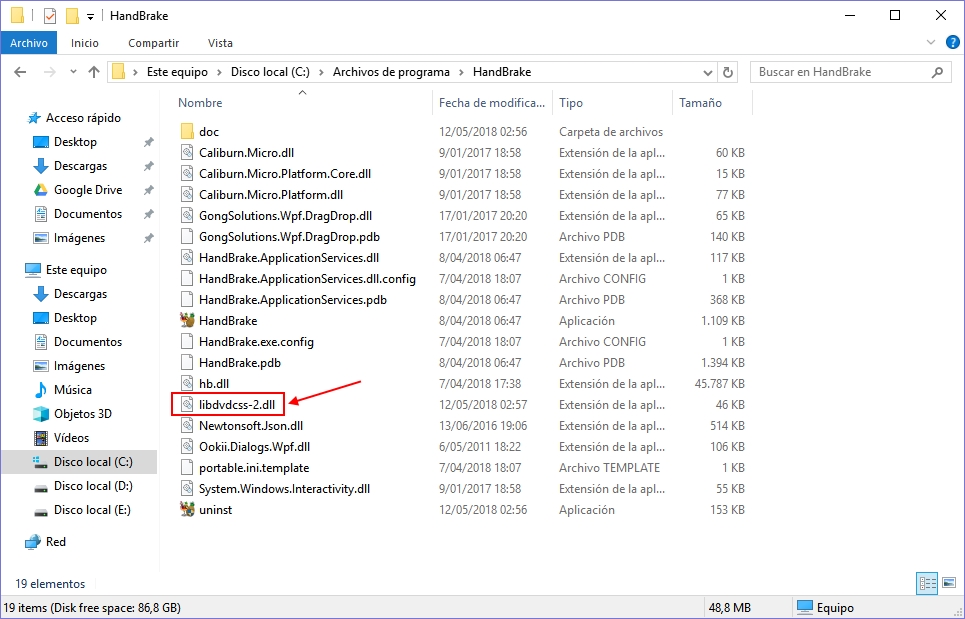Click the new folder icon in title bar
This screenshot has width=965, height=619.
(73, 15)
